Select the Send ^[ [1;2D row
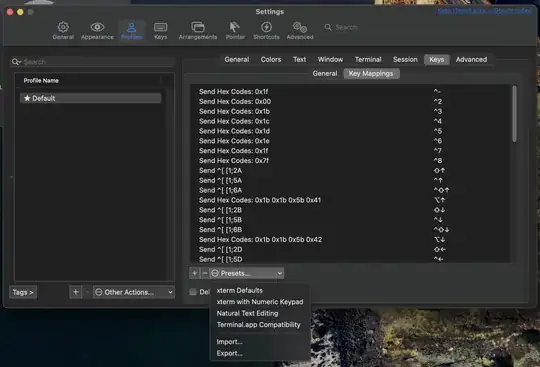 click(x=351, y=249)
